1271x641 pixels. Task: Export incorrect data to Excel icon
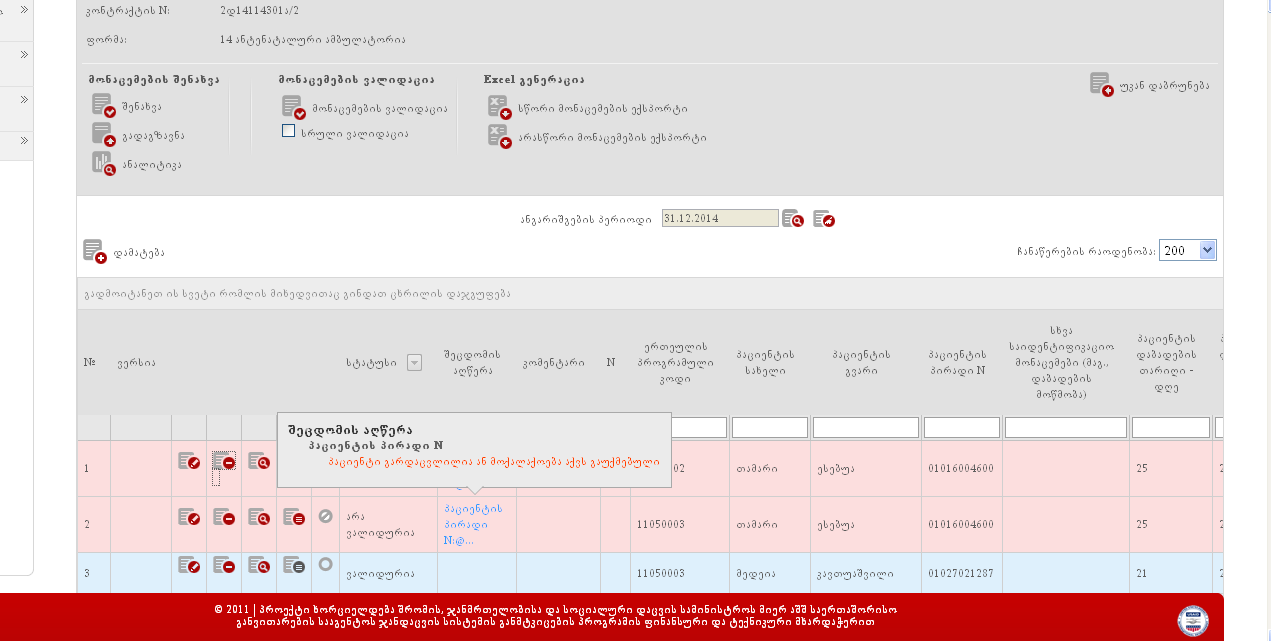(499, 136)
